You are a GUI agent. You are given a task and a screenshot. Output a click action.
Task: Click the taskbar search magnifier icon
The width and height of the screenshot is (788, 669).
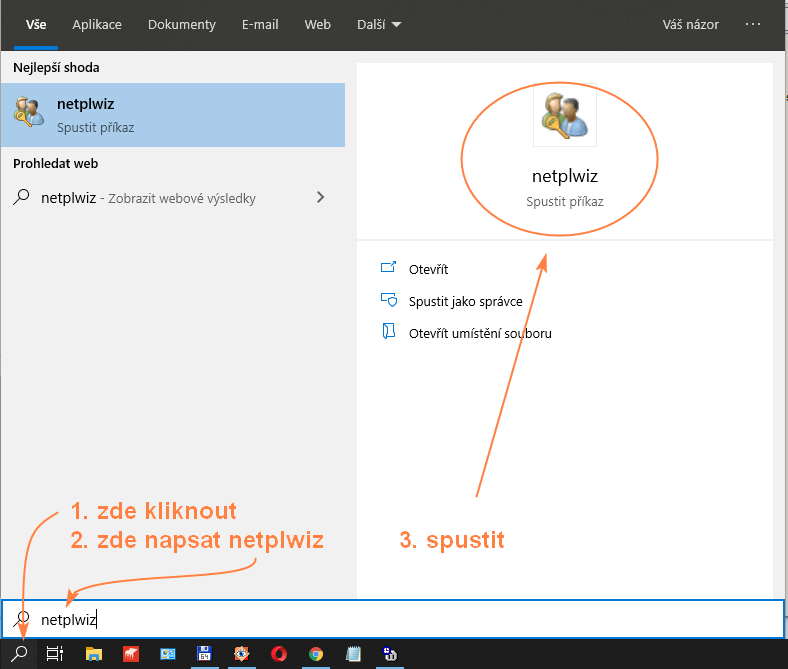click(20, 653)
